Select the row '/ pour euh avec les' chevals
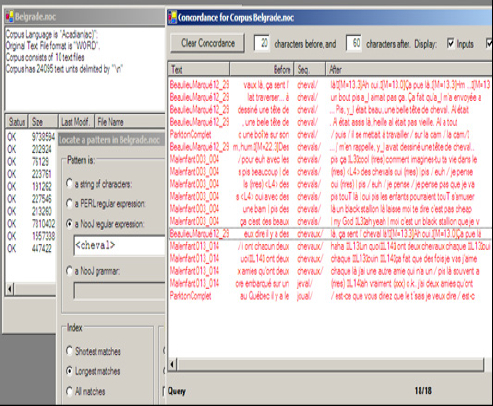Viewport: 493px width, 406px height. tap(330, 159)
